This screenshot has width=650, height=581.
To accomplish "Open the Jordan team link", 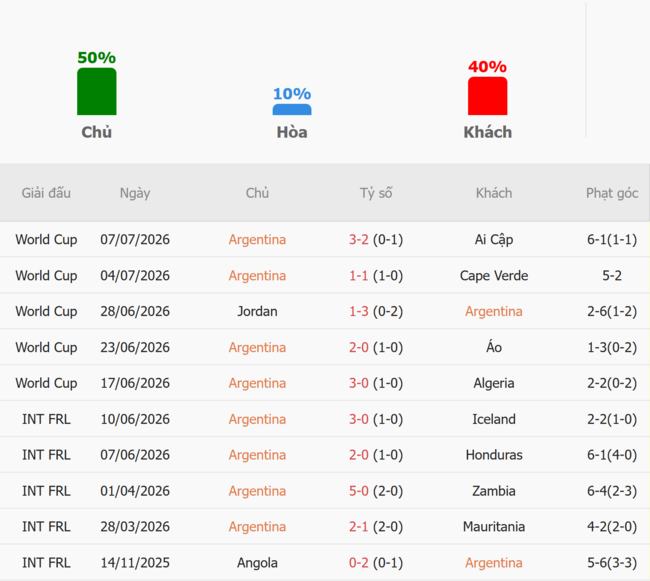I will [257, 311].
